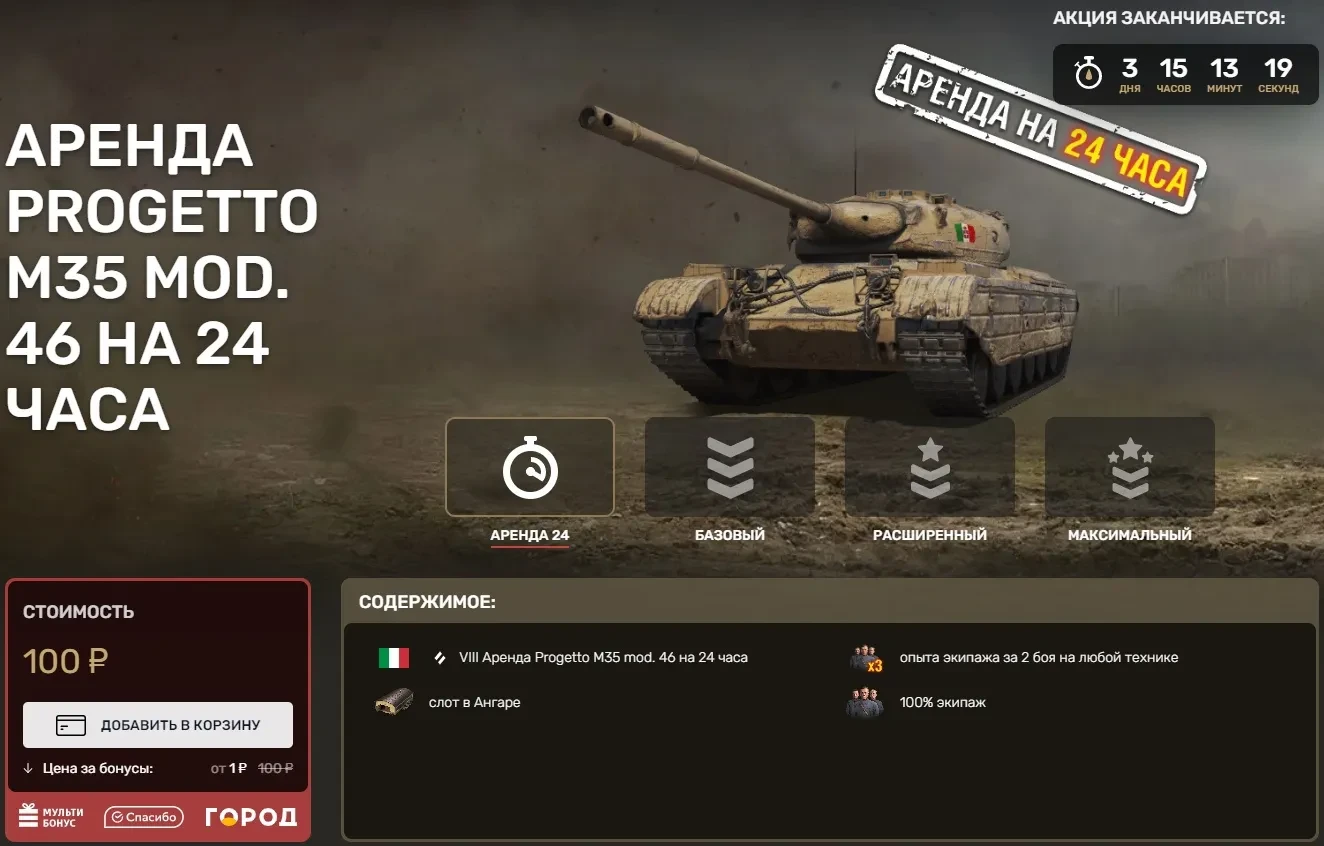Viewport: 1324px width, 846px height.
Task: Click the VIII Аренда Progetto M35 item text
Action: coord(603,658)
